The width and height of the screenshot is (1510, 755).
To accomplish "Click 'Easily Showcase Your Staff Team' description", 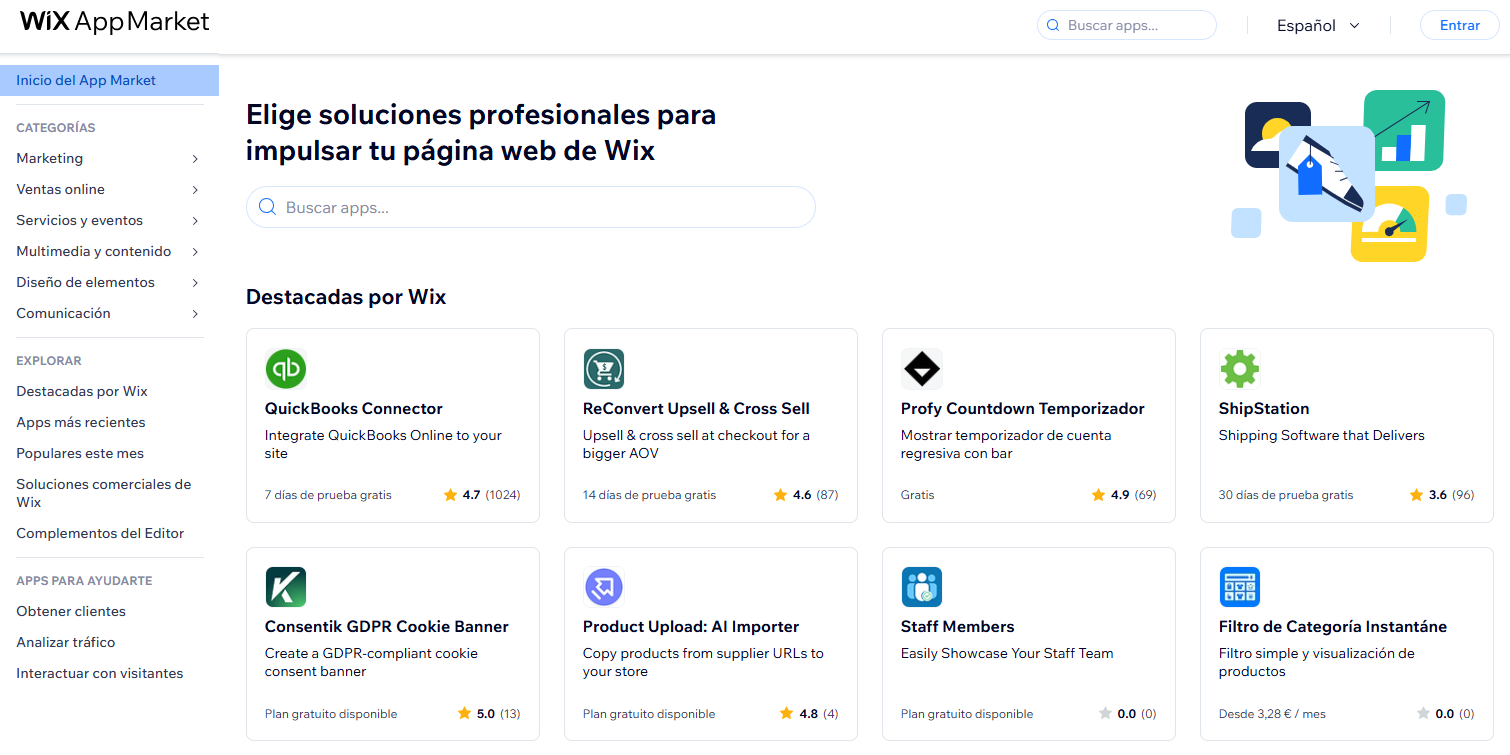I will [1007, 653].
